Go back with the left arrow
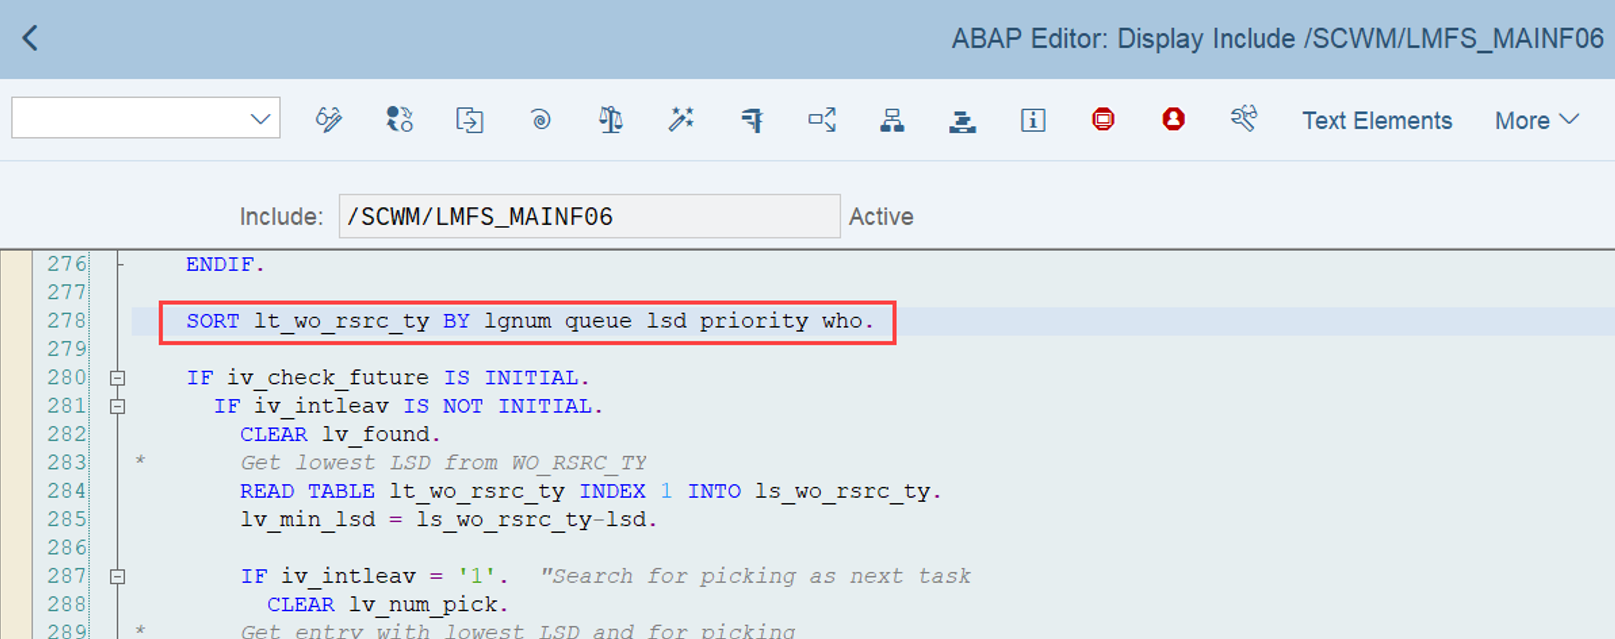1615x639 pixels. click(30, 39)
